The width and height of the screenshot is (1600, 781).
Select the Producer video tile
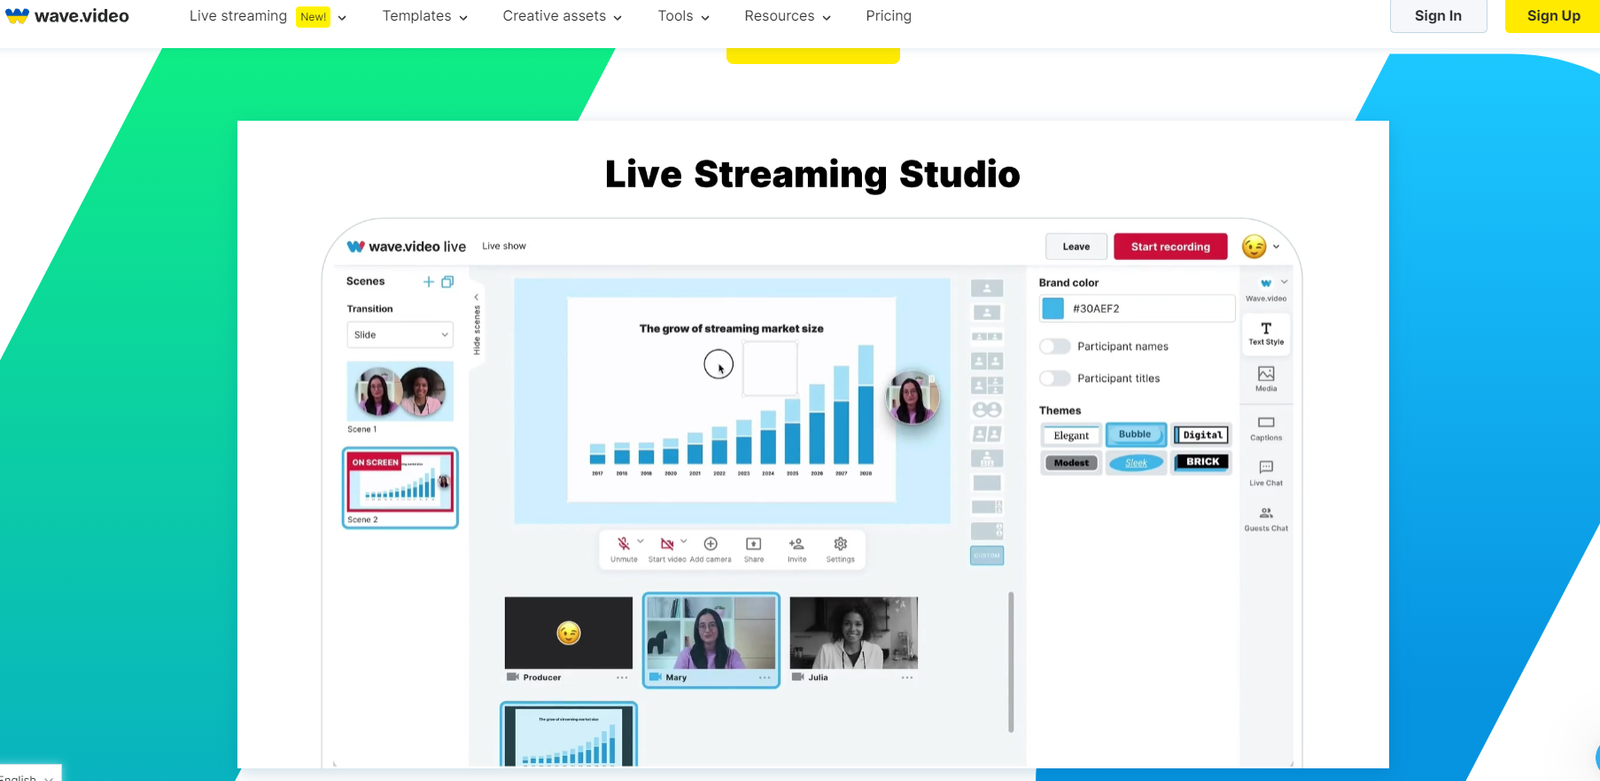click(568, 634)
